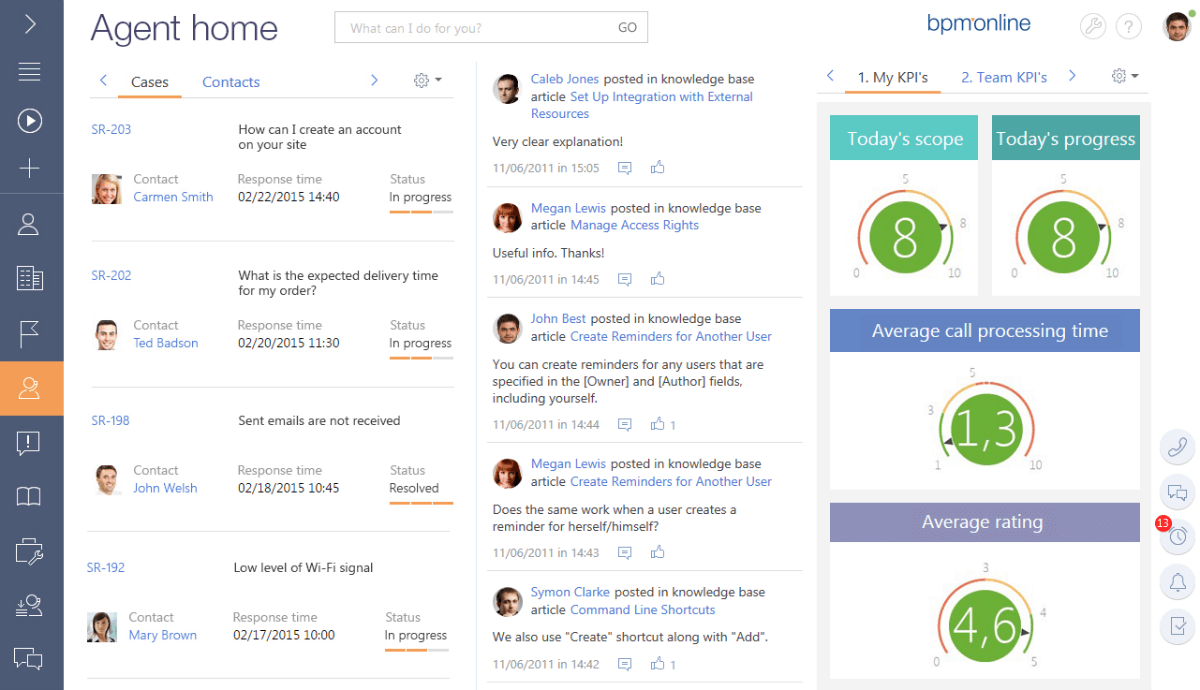This screenshot has height=690, width=1200.
Task: Open contact Carmen Smith
Action: pos(173,197)
